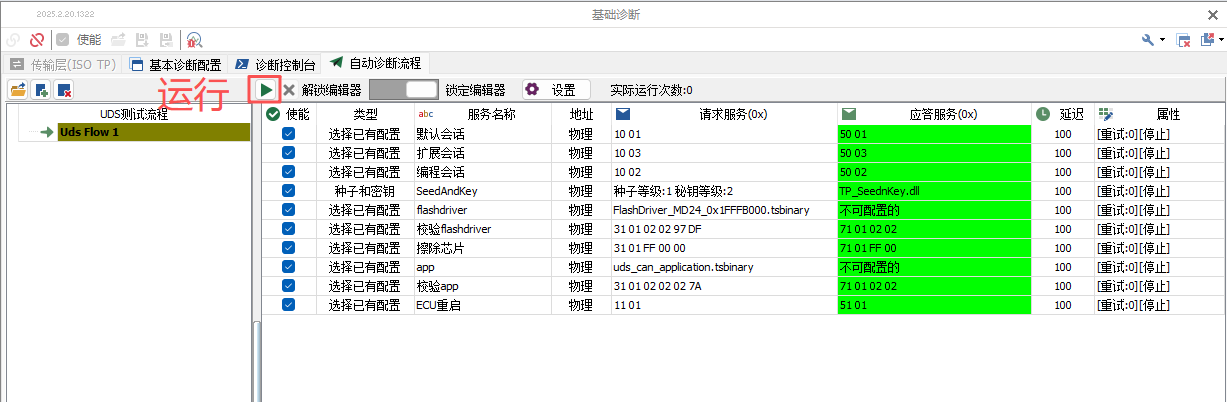1227x402 pixels.
Task: Click response cell '51 01'
Action: (934, 305)
